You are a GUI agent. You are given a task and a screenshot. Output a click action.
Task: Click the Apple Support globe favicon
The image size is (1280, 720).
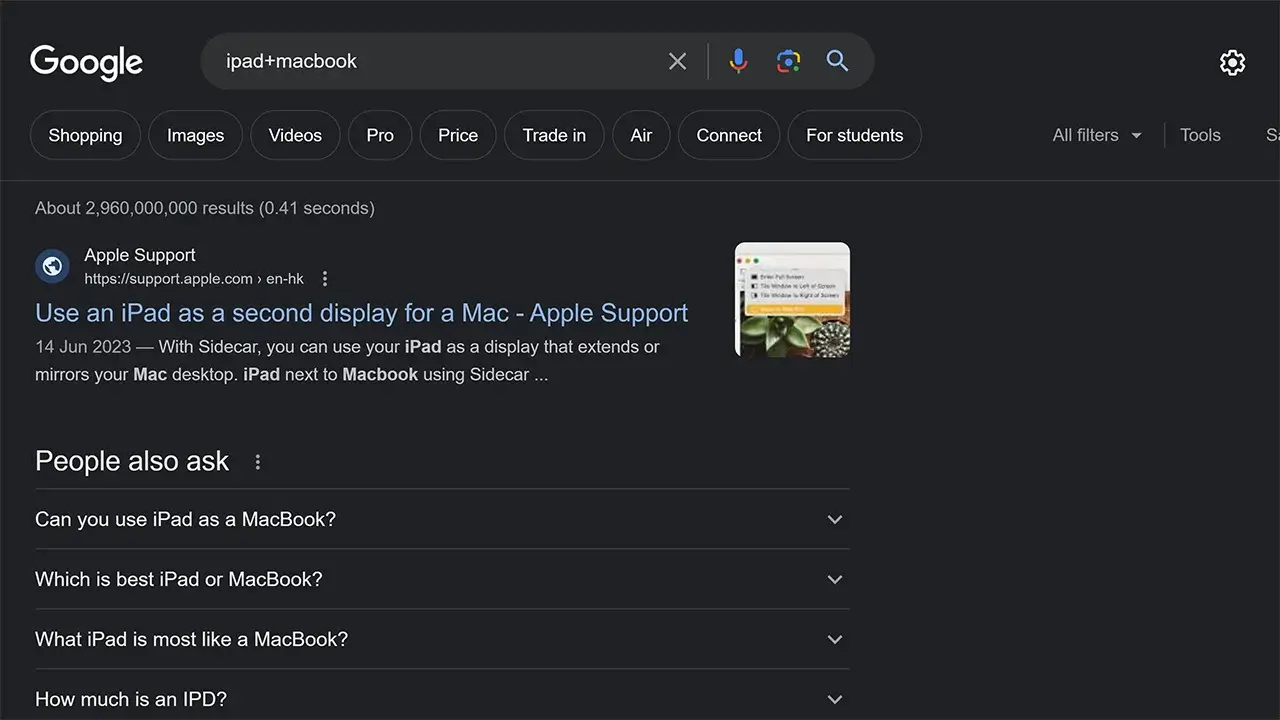pos(52,266)
